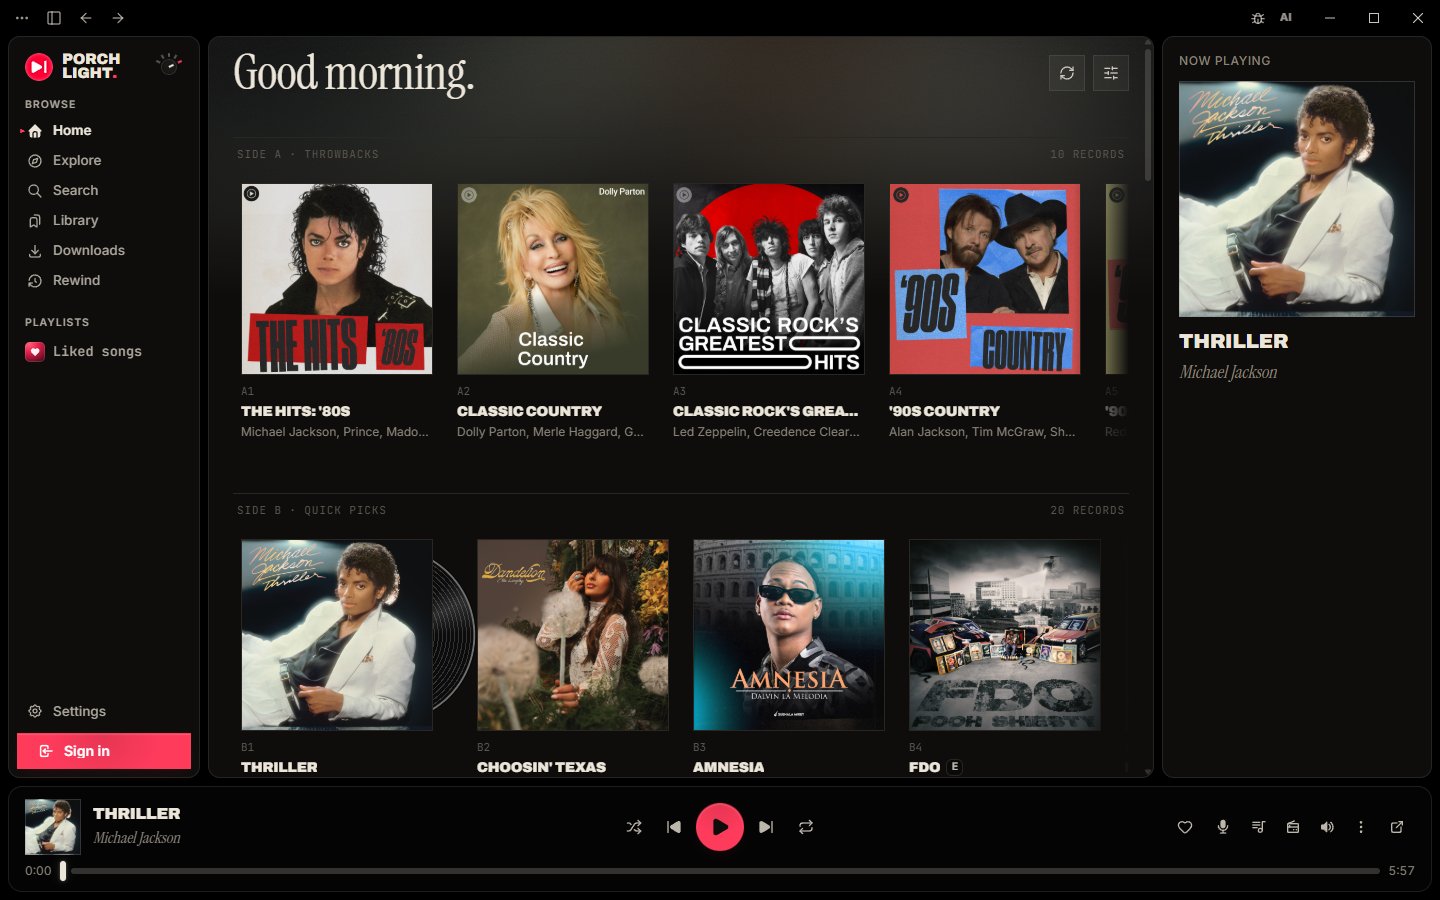Open the Choosin' Texas album cover
The height and width of the screenshot is (900, 1440).
(573, 635)
